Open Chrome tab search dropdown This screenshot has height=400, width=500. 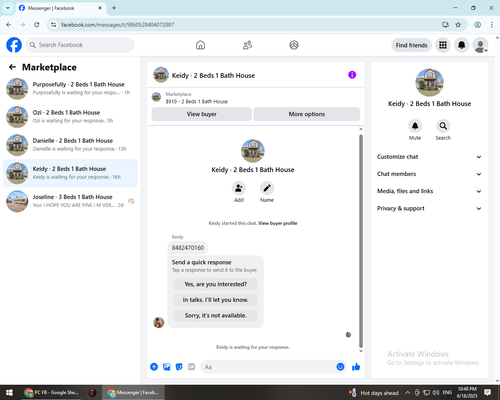click(x=8, y=8)
